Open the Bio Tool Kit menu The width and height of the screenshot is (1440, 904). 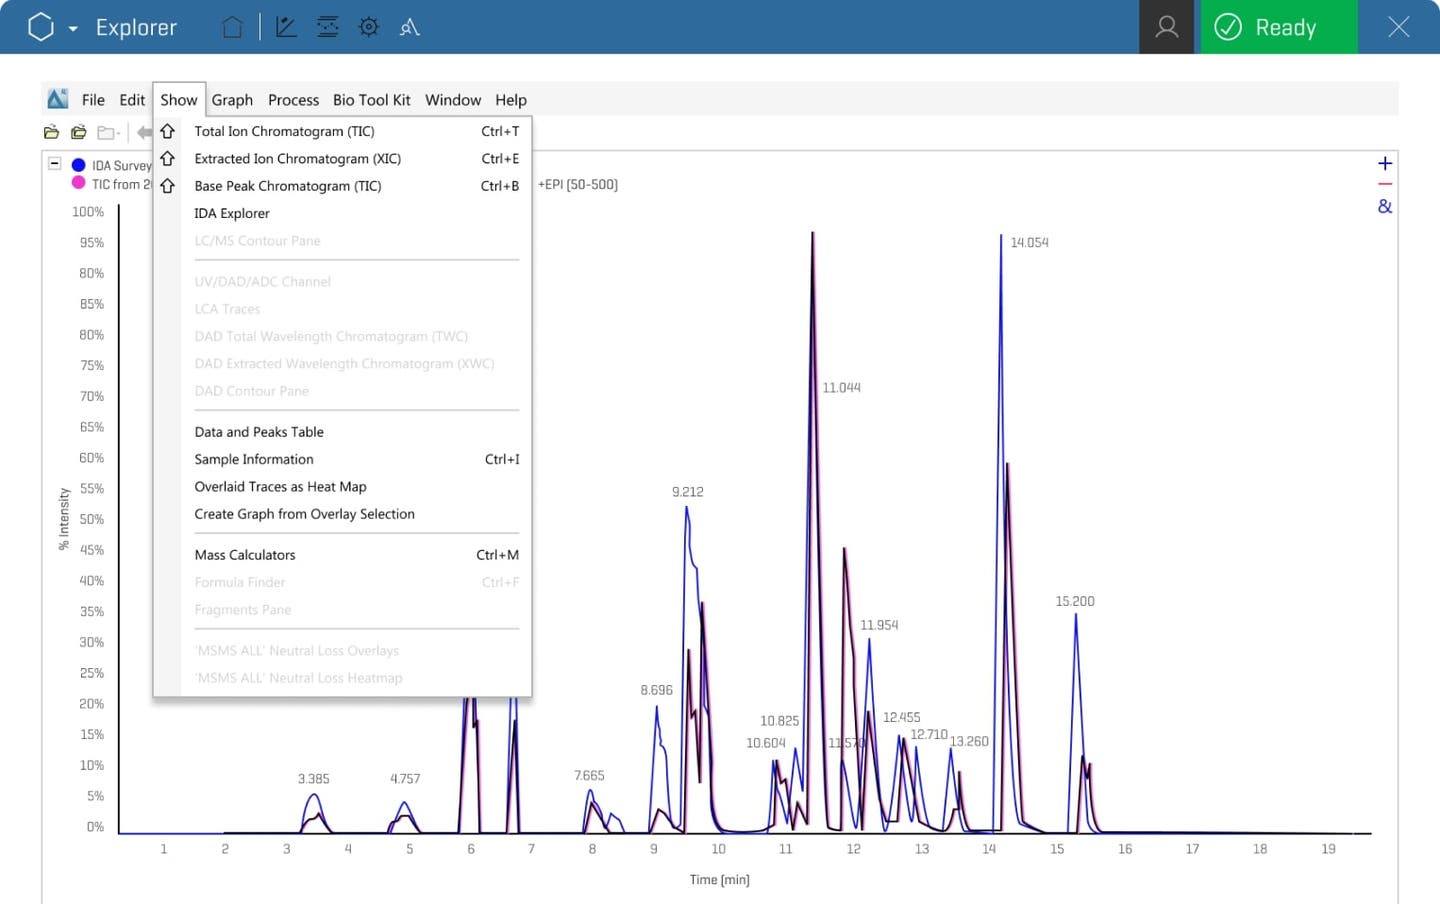371,100
